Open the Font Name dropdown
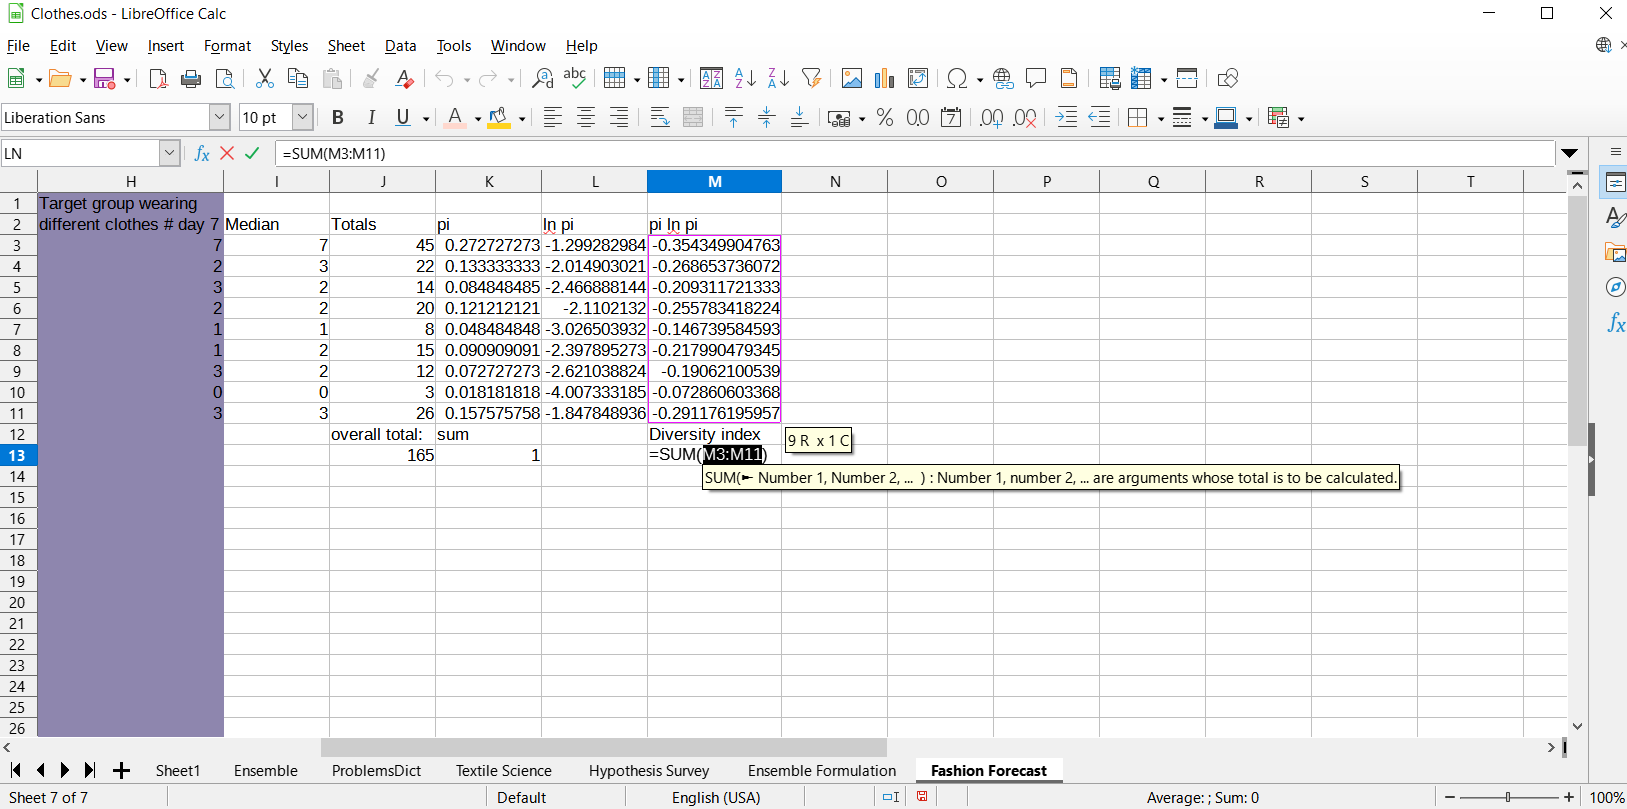Screen dimensions: 1627x809 [x=220, y=118]
